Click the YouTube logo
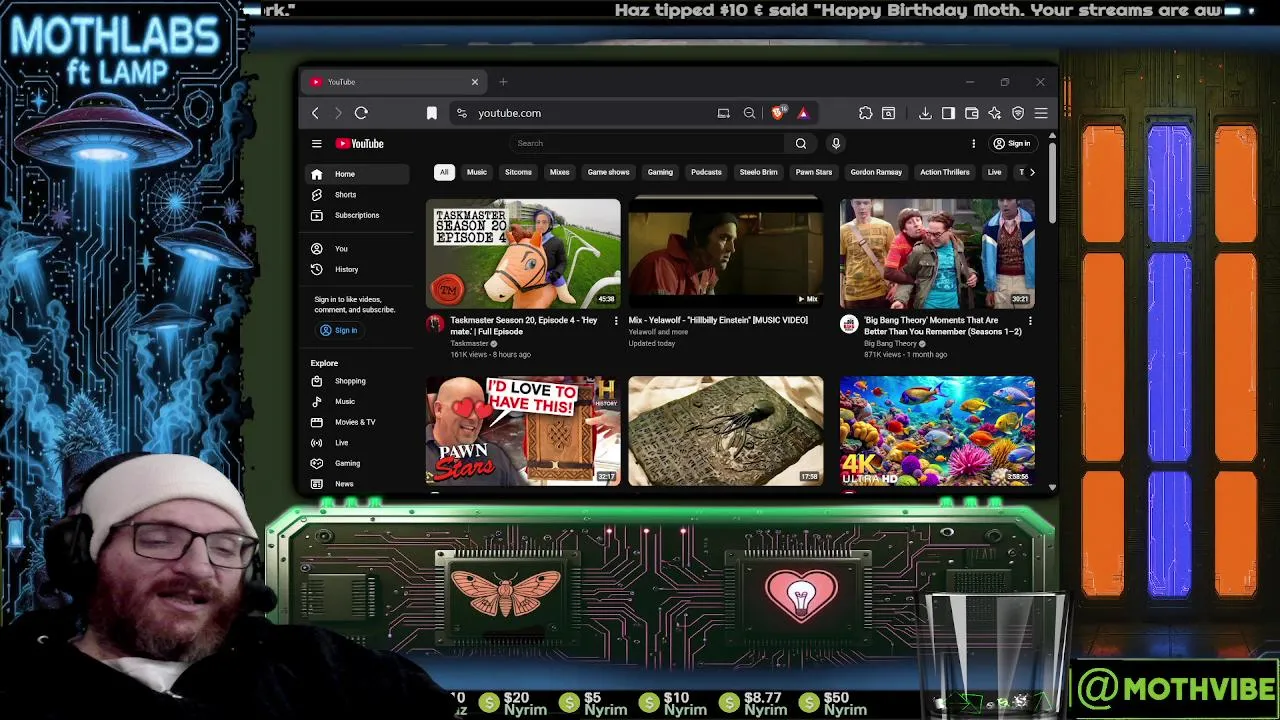Screen dimensions: 1280x720 (359, 143)
